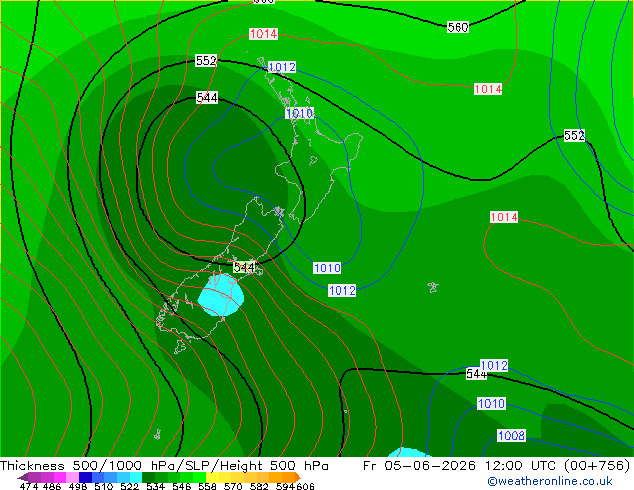Viewport: 634px width, 490px height.
Task: Click the blue 1010 label directly above 1008
Action: tap(491, 403)
